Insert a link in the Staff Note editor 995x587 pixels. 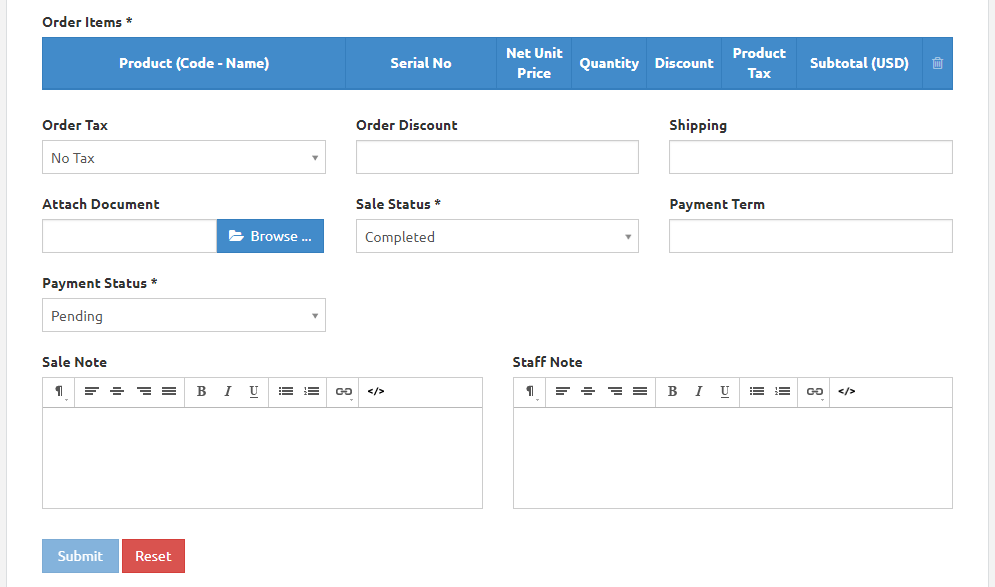coord(815,391)
